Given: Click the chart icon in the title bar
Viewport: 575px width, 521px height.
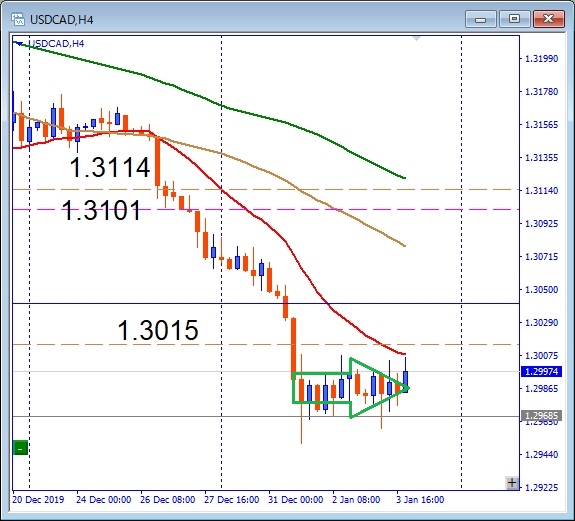Looking at the screenshot, I should tap(18, 19).
